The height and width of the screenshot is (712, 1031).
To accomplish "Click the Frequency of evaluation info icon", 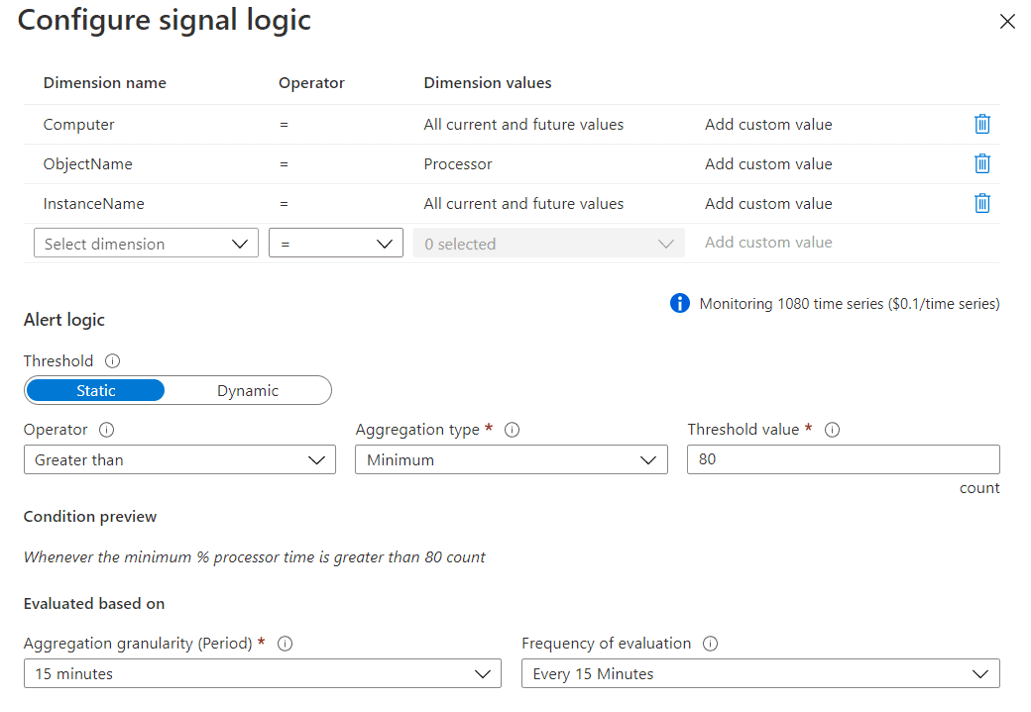I will click(x=711, y=644).
